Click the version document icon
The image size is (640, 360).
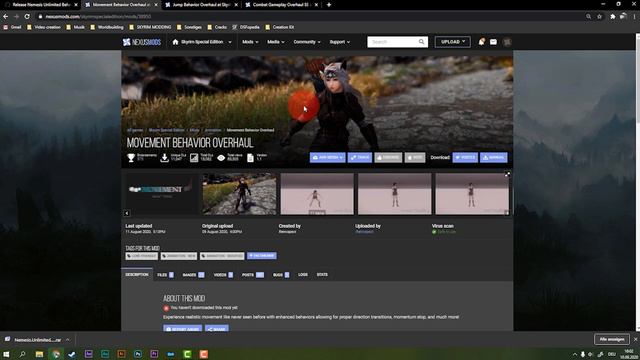pyautogui.click(x=250, y=158)
